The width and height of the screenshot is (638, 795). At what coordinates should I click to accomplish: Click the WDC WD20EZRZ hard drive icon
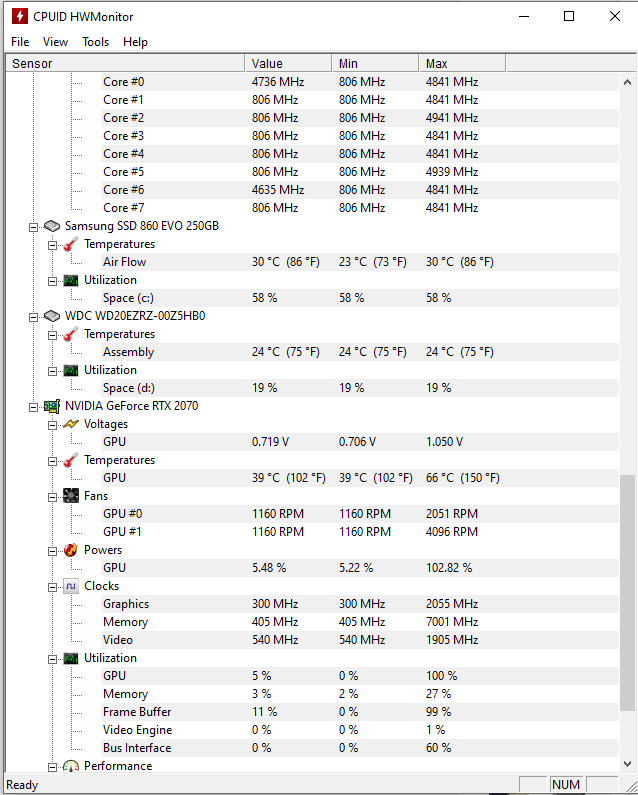52,316
